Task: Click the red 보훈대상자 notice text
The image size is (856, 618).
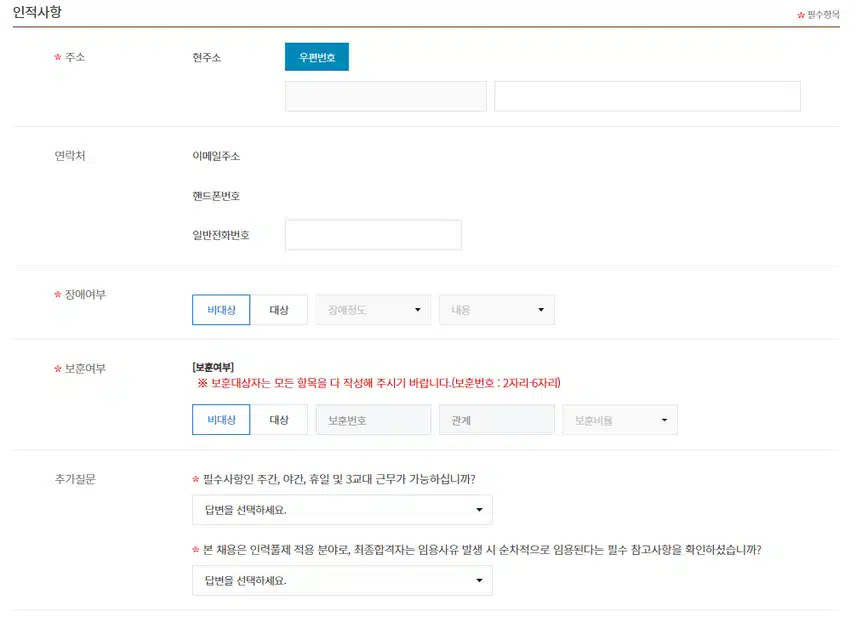Action: point(379,383)
